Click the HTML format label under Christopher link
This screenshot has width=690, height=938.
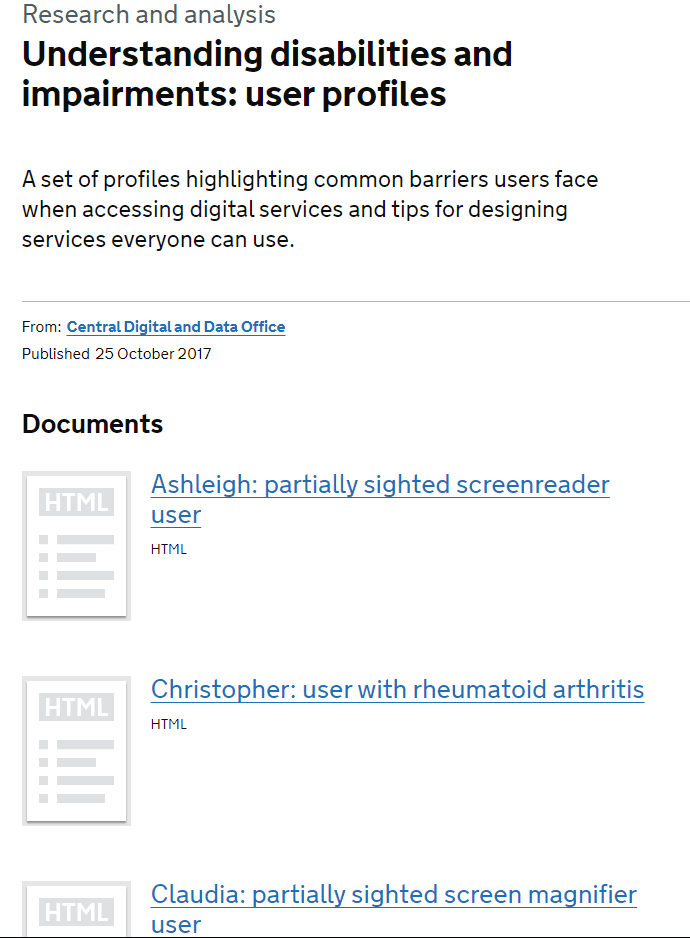169,724
